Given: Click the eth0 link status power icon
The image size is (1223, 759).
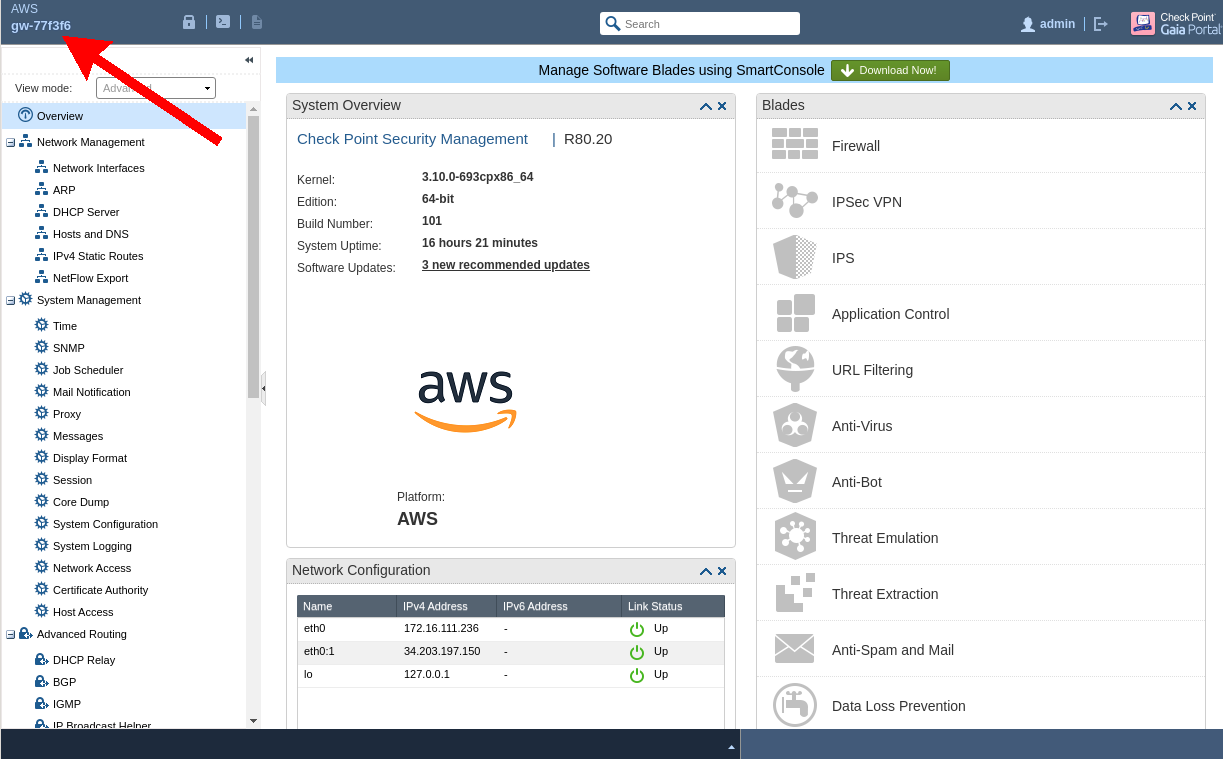Looking at the screenshot, I should coord(637,629).
